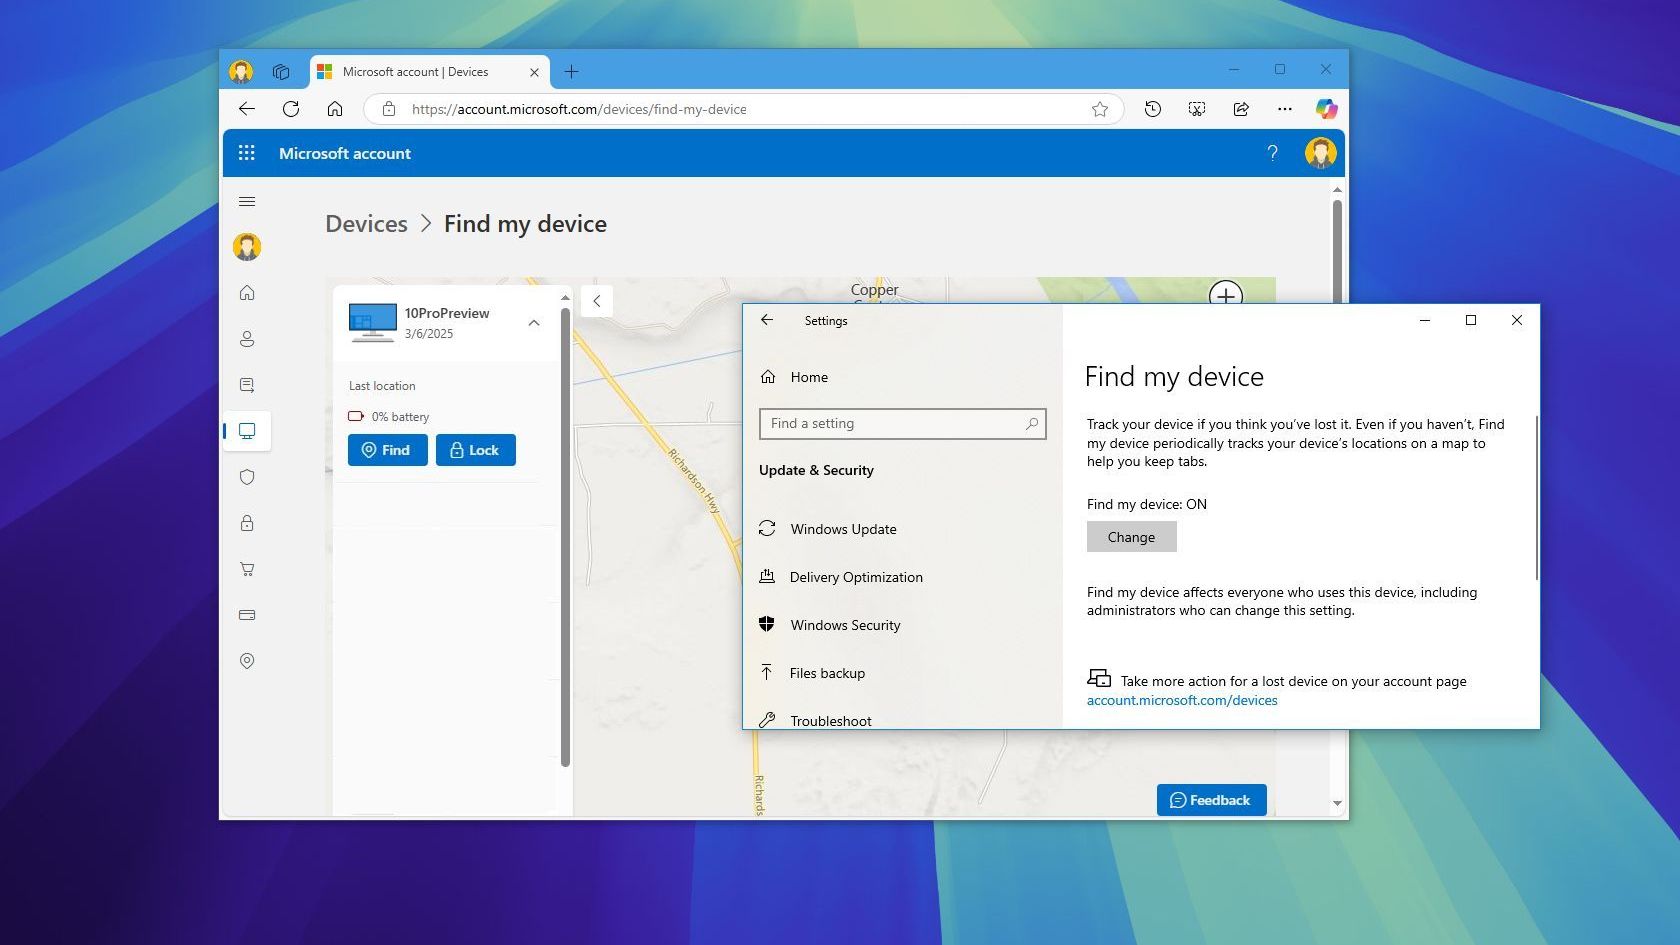Image resolution: width=1680 pixels, height=945 pixels.
Task: Expand the hamburger navigation menu
Action: 247,202
